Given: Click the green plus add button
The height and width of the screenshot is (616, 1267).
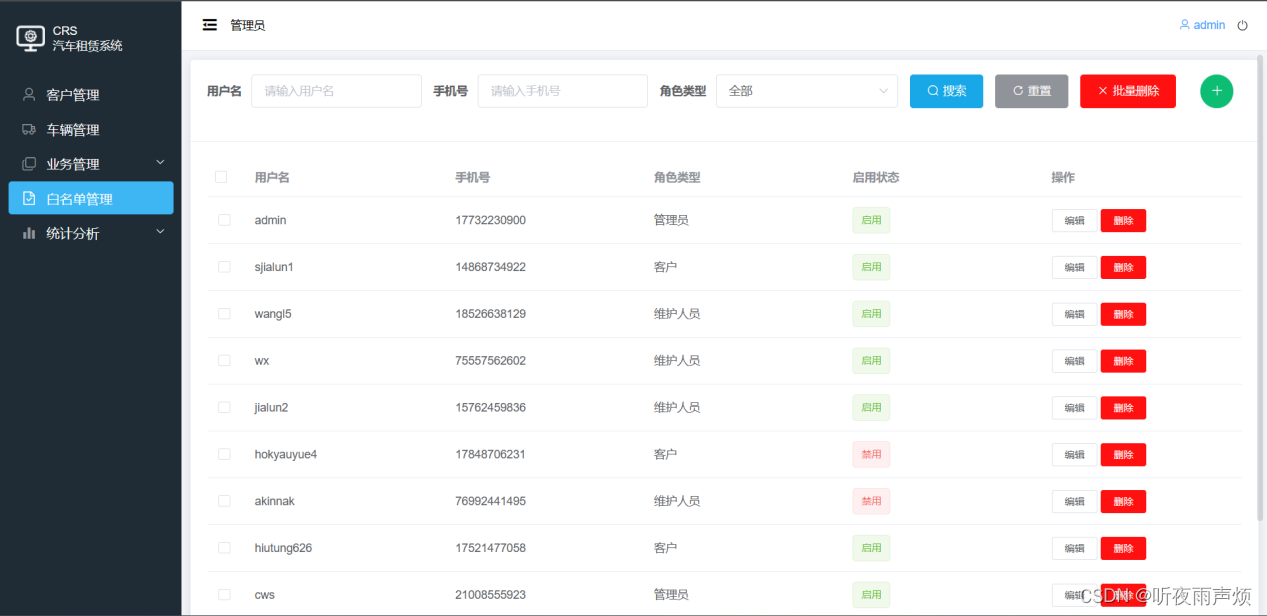Looking at the screenshot, I should pos(1216,91).
